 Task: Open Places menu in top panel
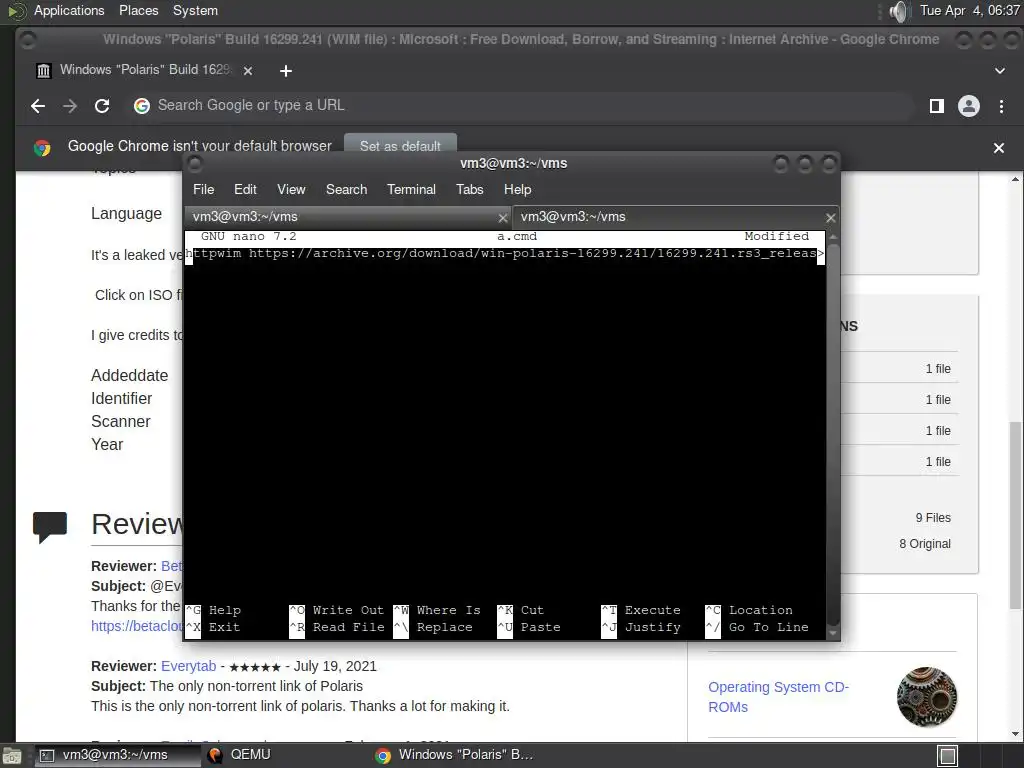138,10
